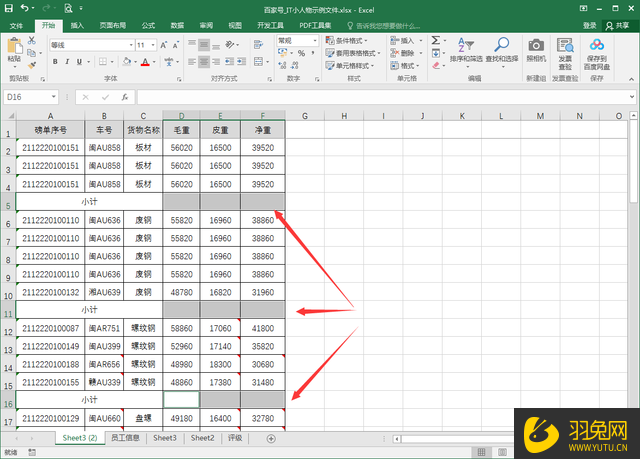Switch to the 数据 ribbon tab

(x=177, y=26)
